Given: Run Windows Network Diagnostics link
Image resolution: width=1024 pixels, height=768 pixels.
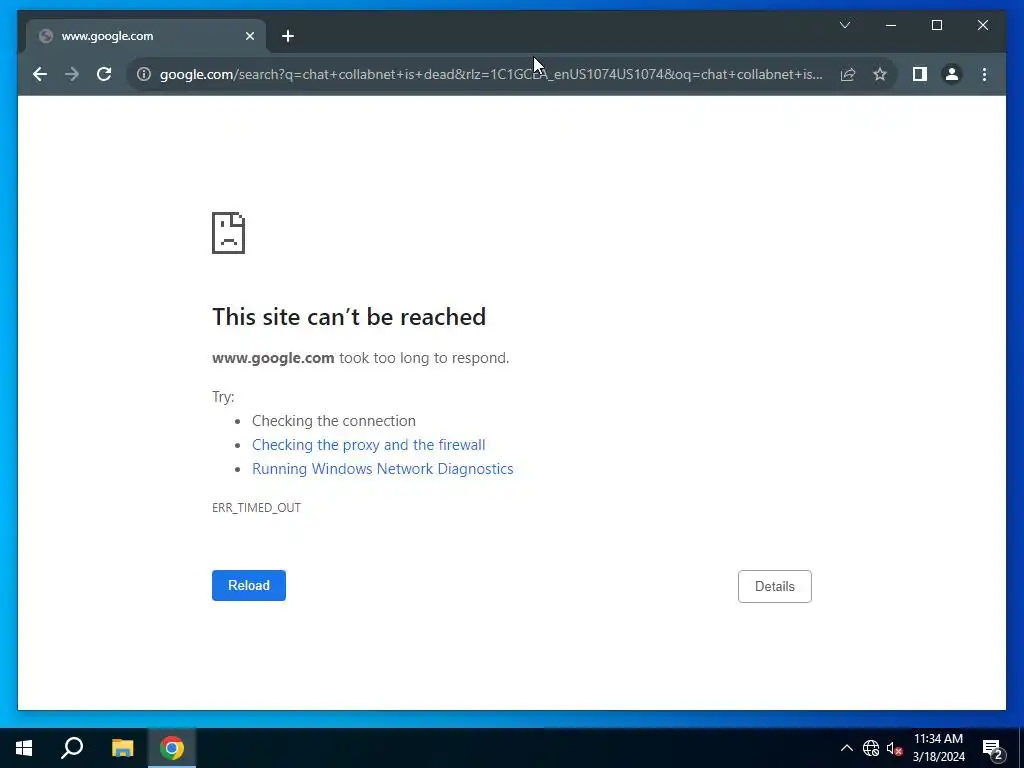Looking at the screenshot, I should [383, 469].
